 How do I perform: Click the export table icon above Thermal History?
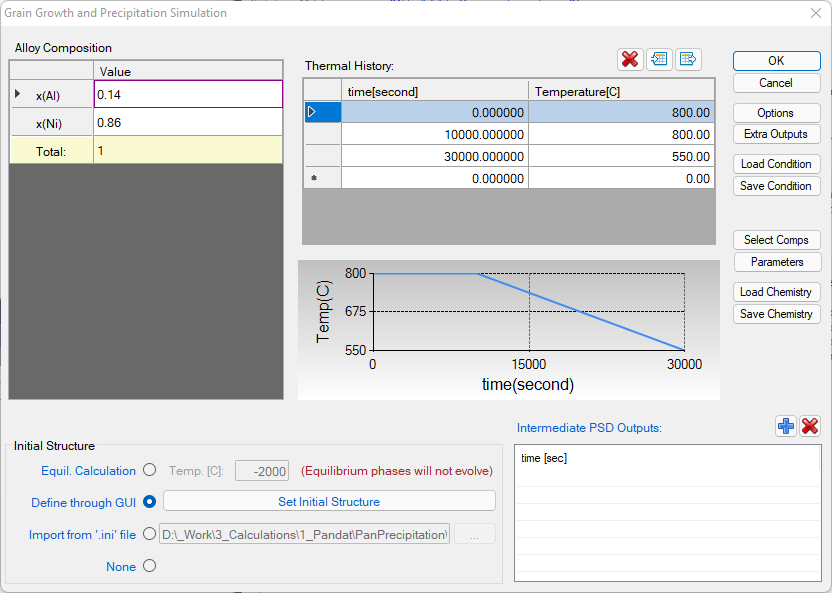[x=688, y=59]
